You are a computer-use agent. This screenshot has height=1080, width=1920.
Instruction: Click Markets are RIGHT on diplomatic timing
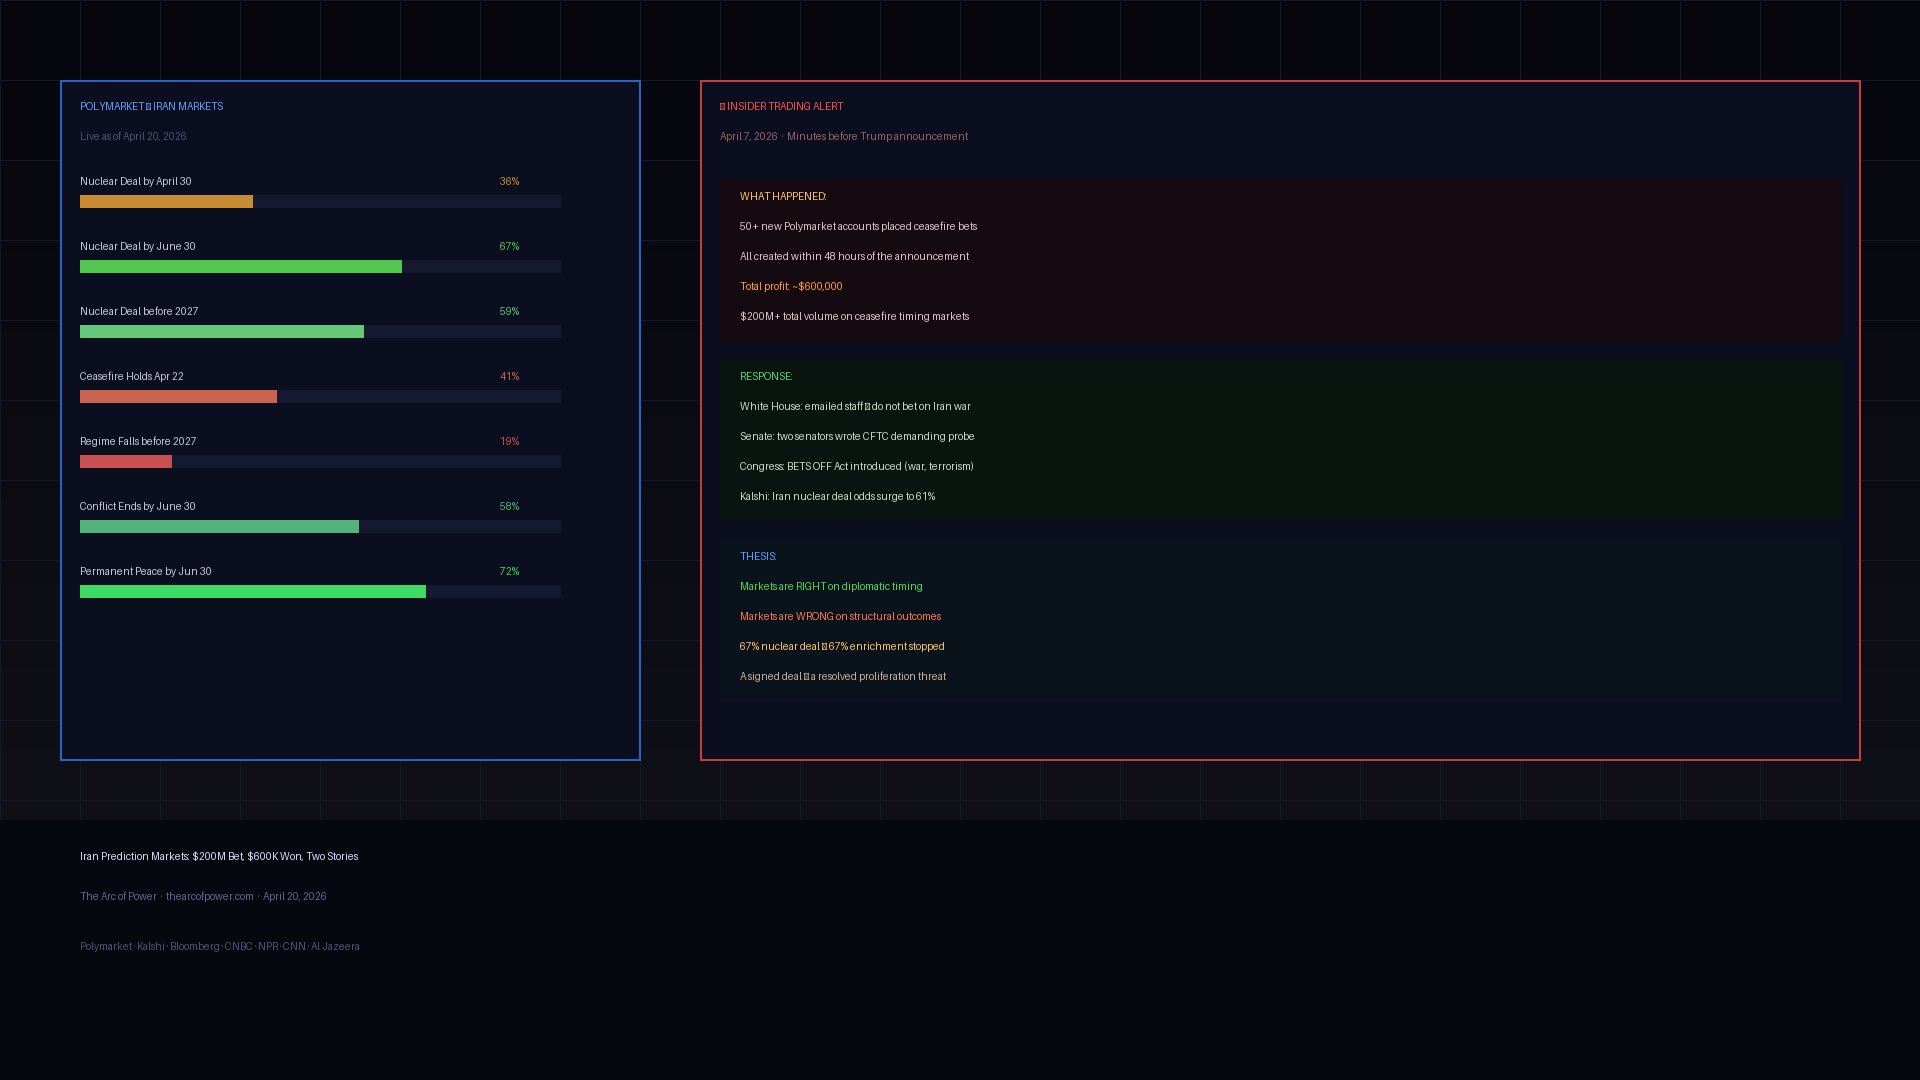pyautogui.click(x=830, y=587)
